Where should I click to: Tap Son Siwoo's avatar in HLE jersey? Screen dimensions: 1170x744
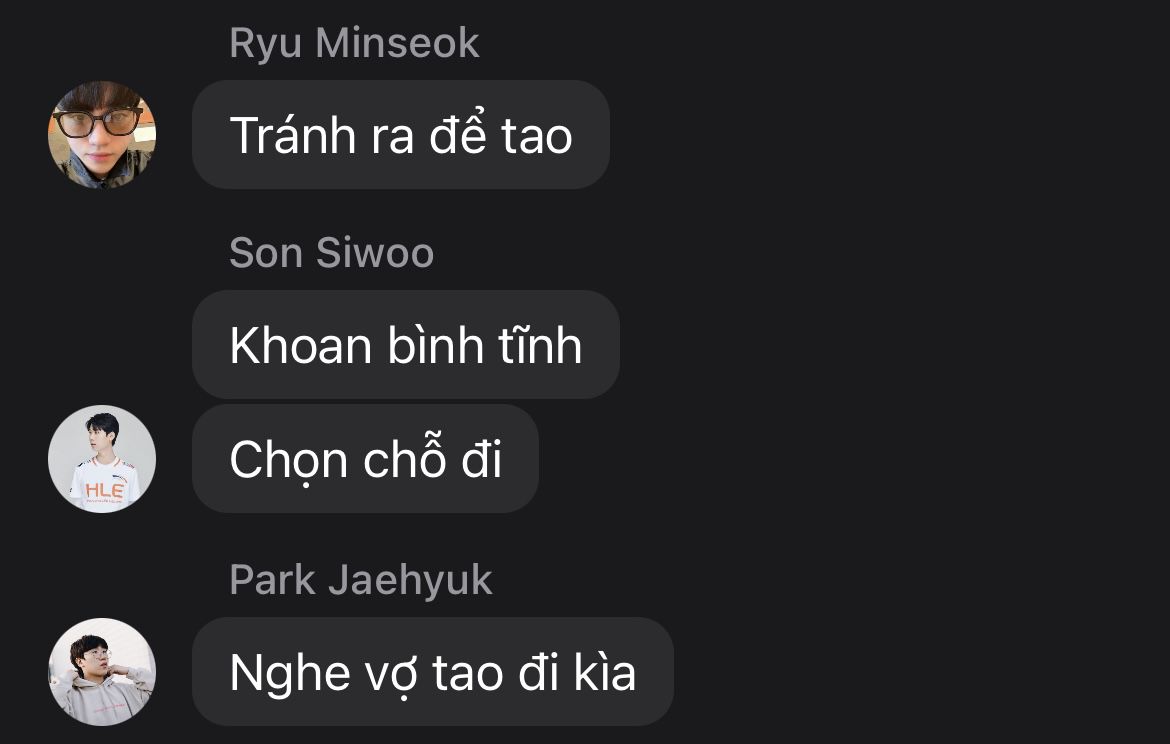click(x=102, y=459)
